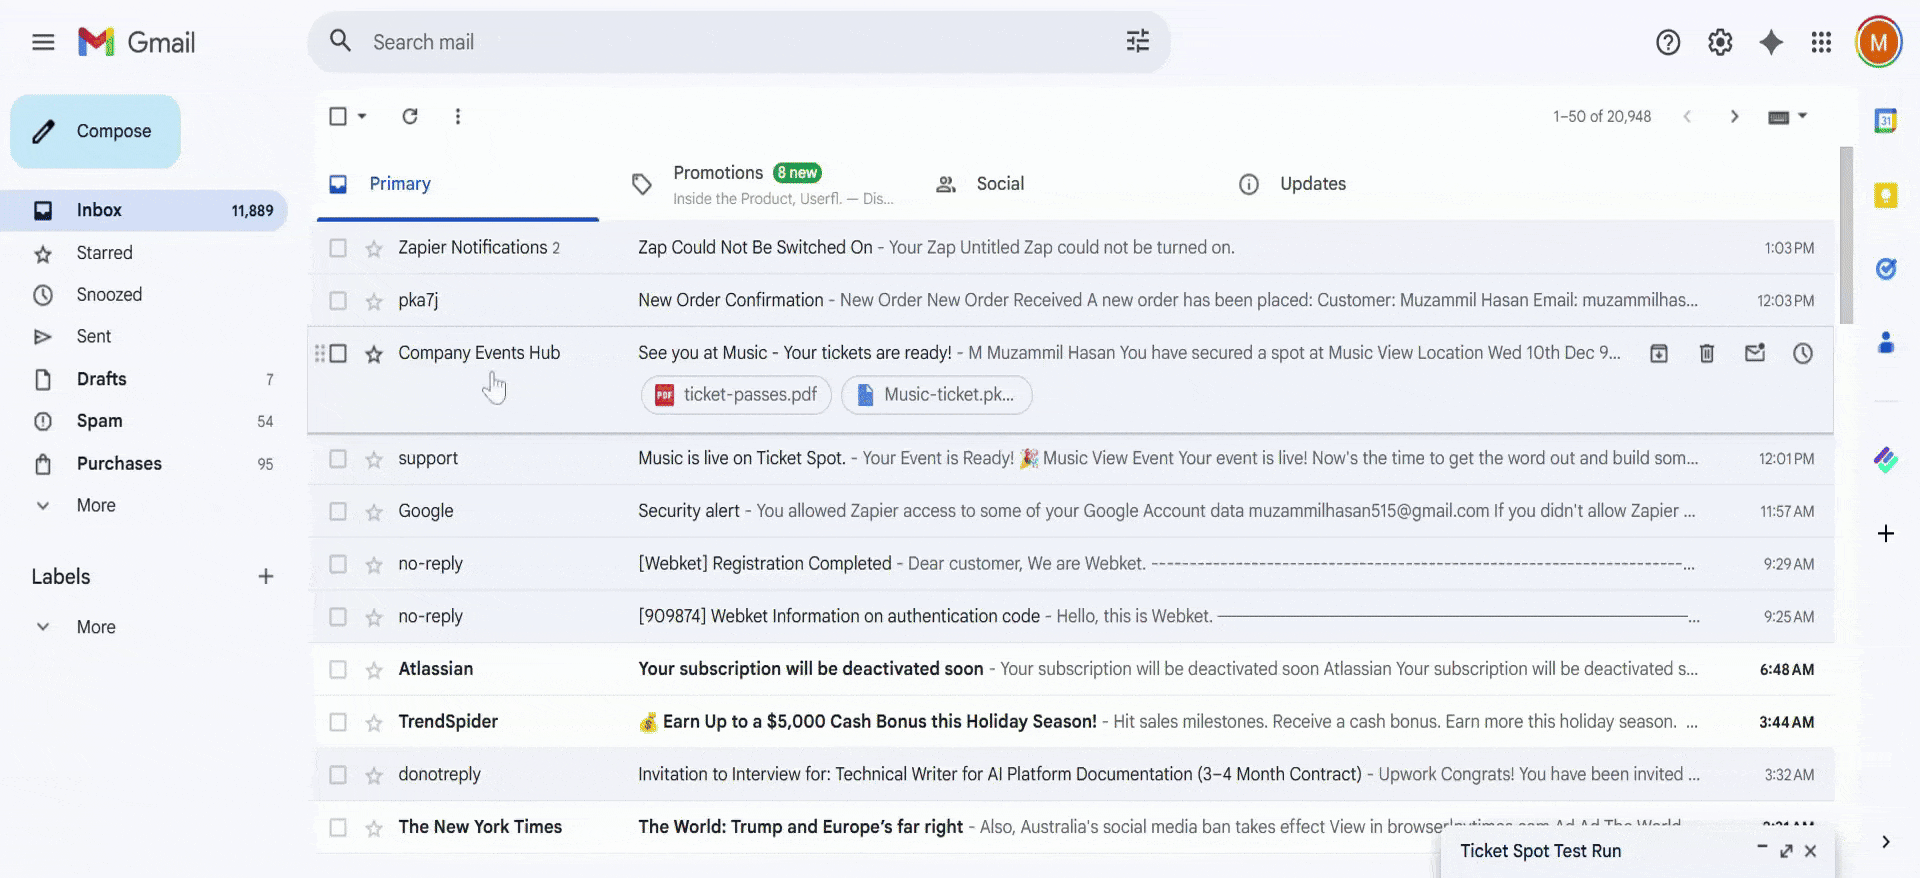Snooze the Company Events Hub email
The width and height of the screenshot is (1920, 878).
tap(1803, 353)
